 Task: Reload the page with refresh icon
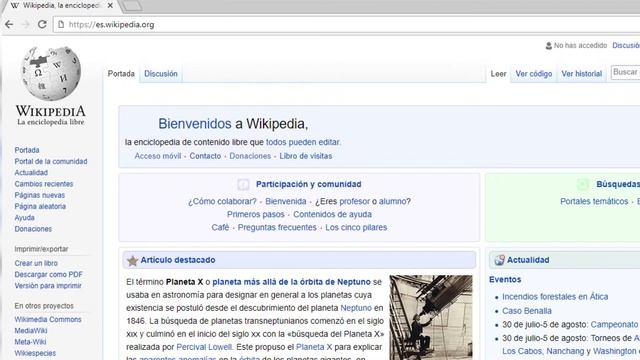tap(42, 24)
